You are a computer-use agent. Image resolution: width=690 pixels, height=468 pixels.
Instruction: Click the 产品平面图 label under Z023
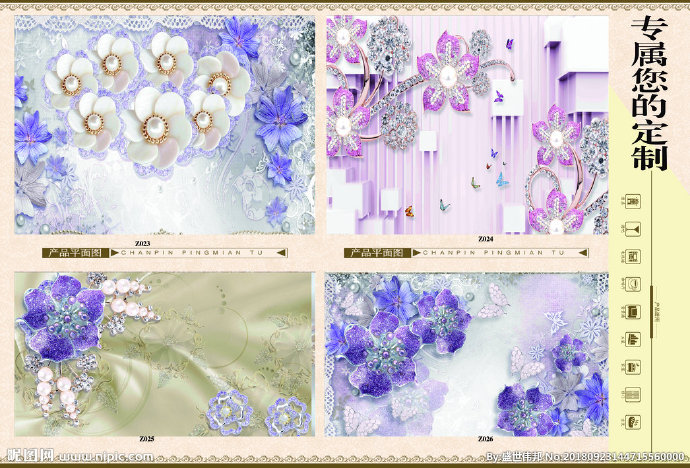click(x=75, y=253)
